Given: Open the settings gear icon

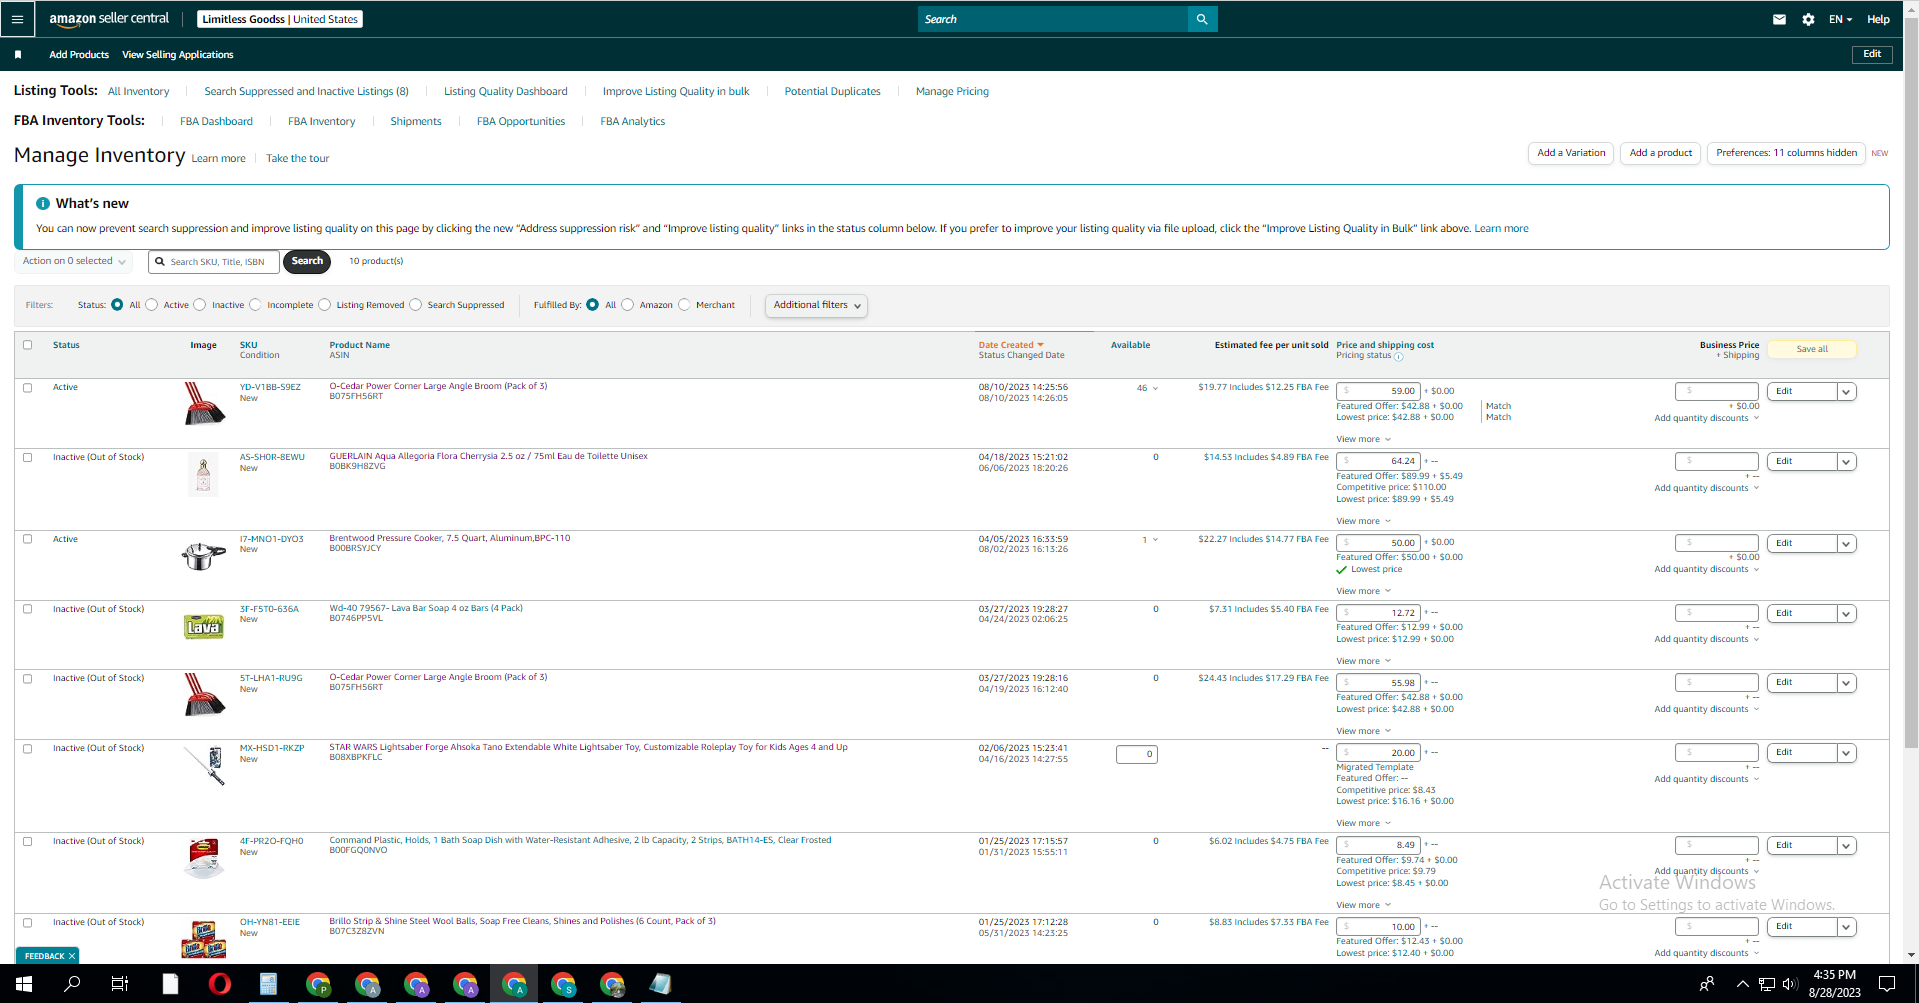Looking at the screenshot, I should (x=1808, y=19).
